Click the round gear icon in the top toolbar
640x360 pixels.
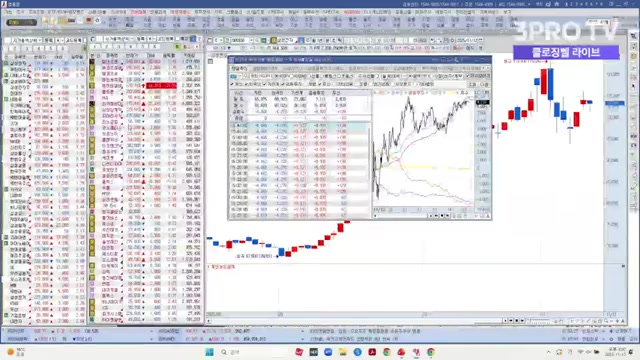click(97, 20)
